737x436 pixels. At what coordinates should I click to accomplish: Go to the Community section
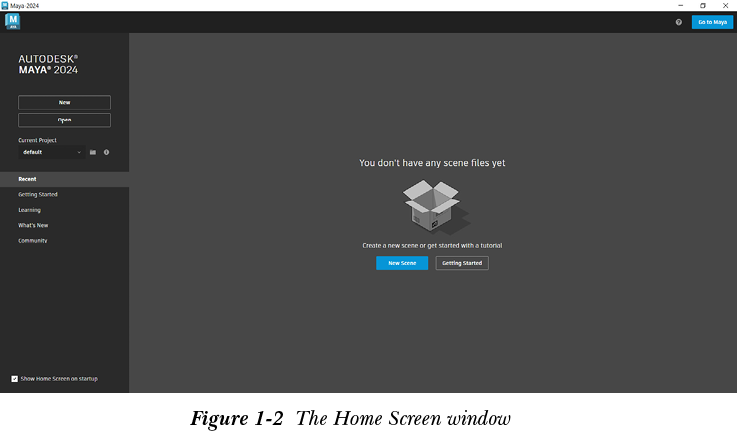32,241
